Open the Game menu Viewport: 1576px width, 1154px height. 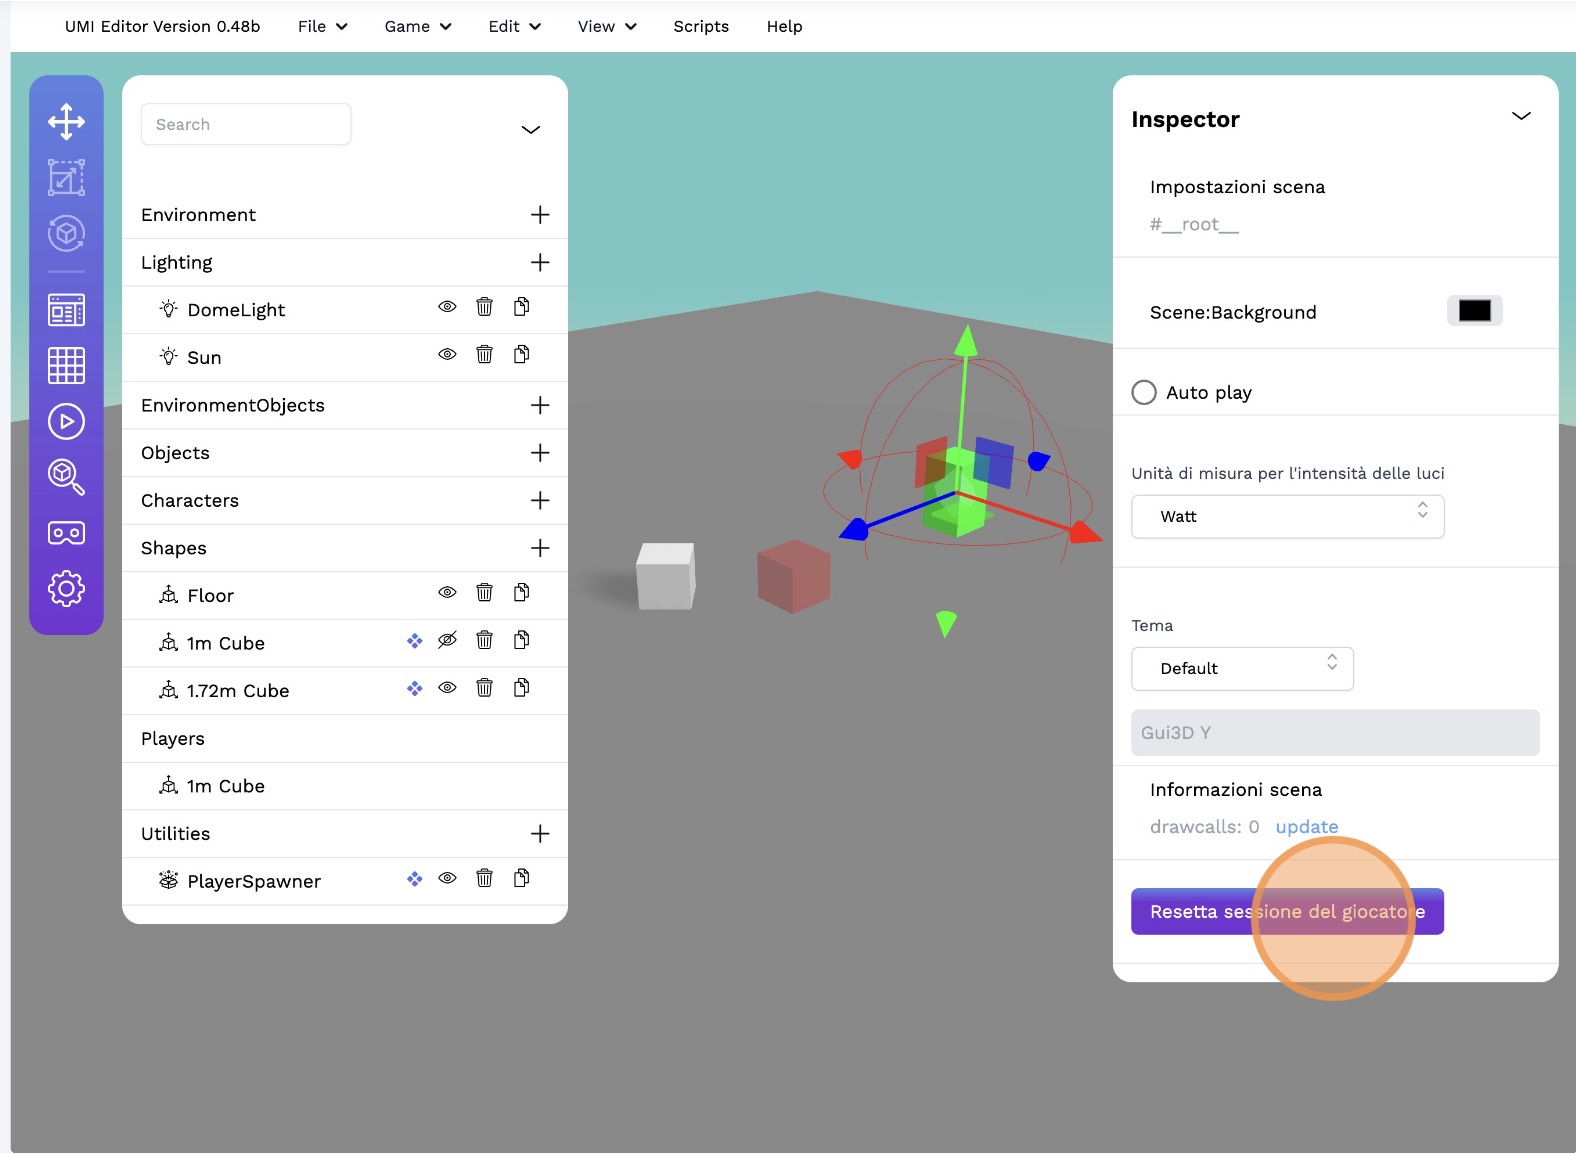click(417, 27)
